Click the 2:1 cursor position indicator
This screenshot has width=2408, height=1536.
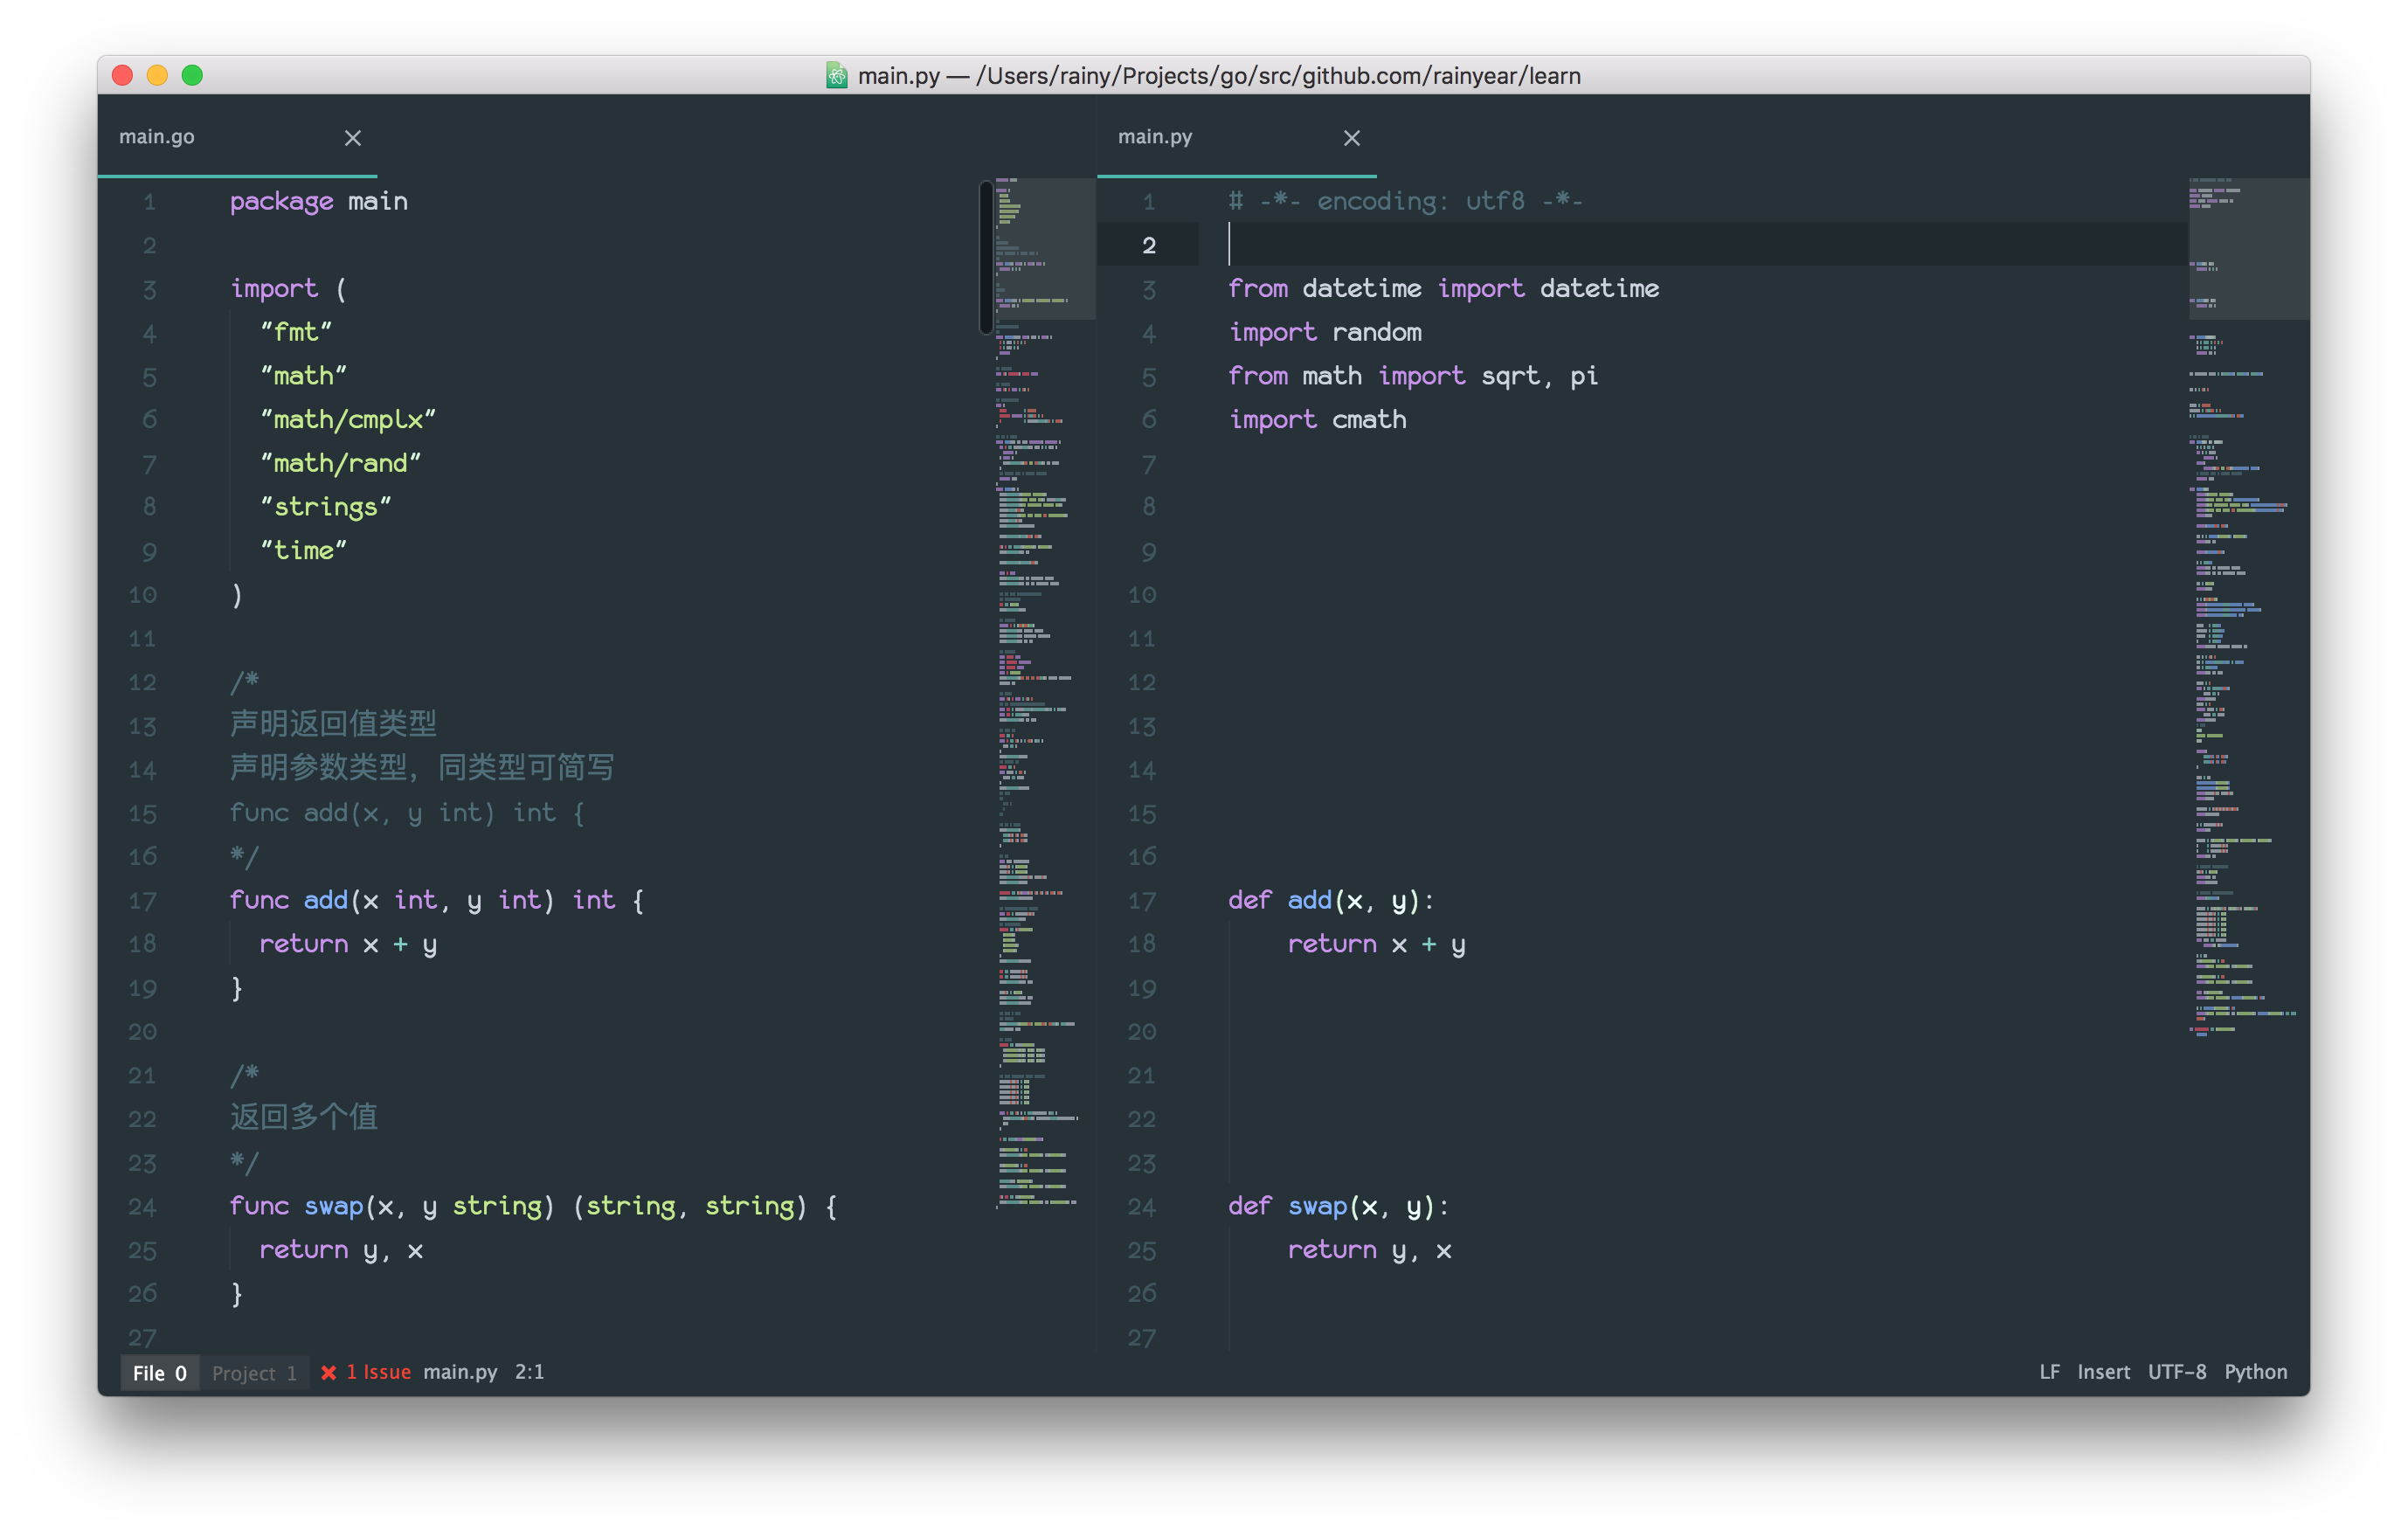tap(529, 1372)
